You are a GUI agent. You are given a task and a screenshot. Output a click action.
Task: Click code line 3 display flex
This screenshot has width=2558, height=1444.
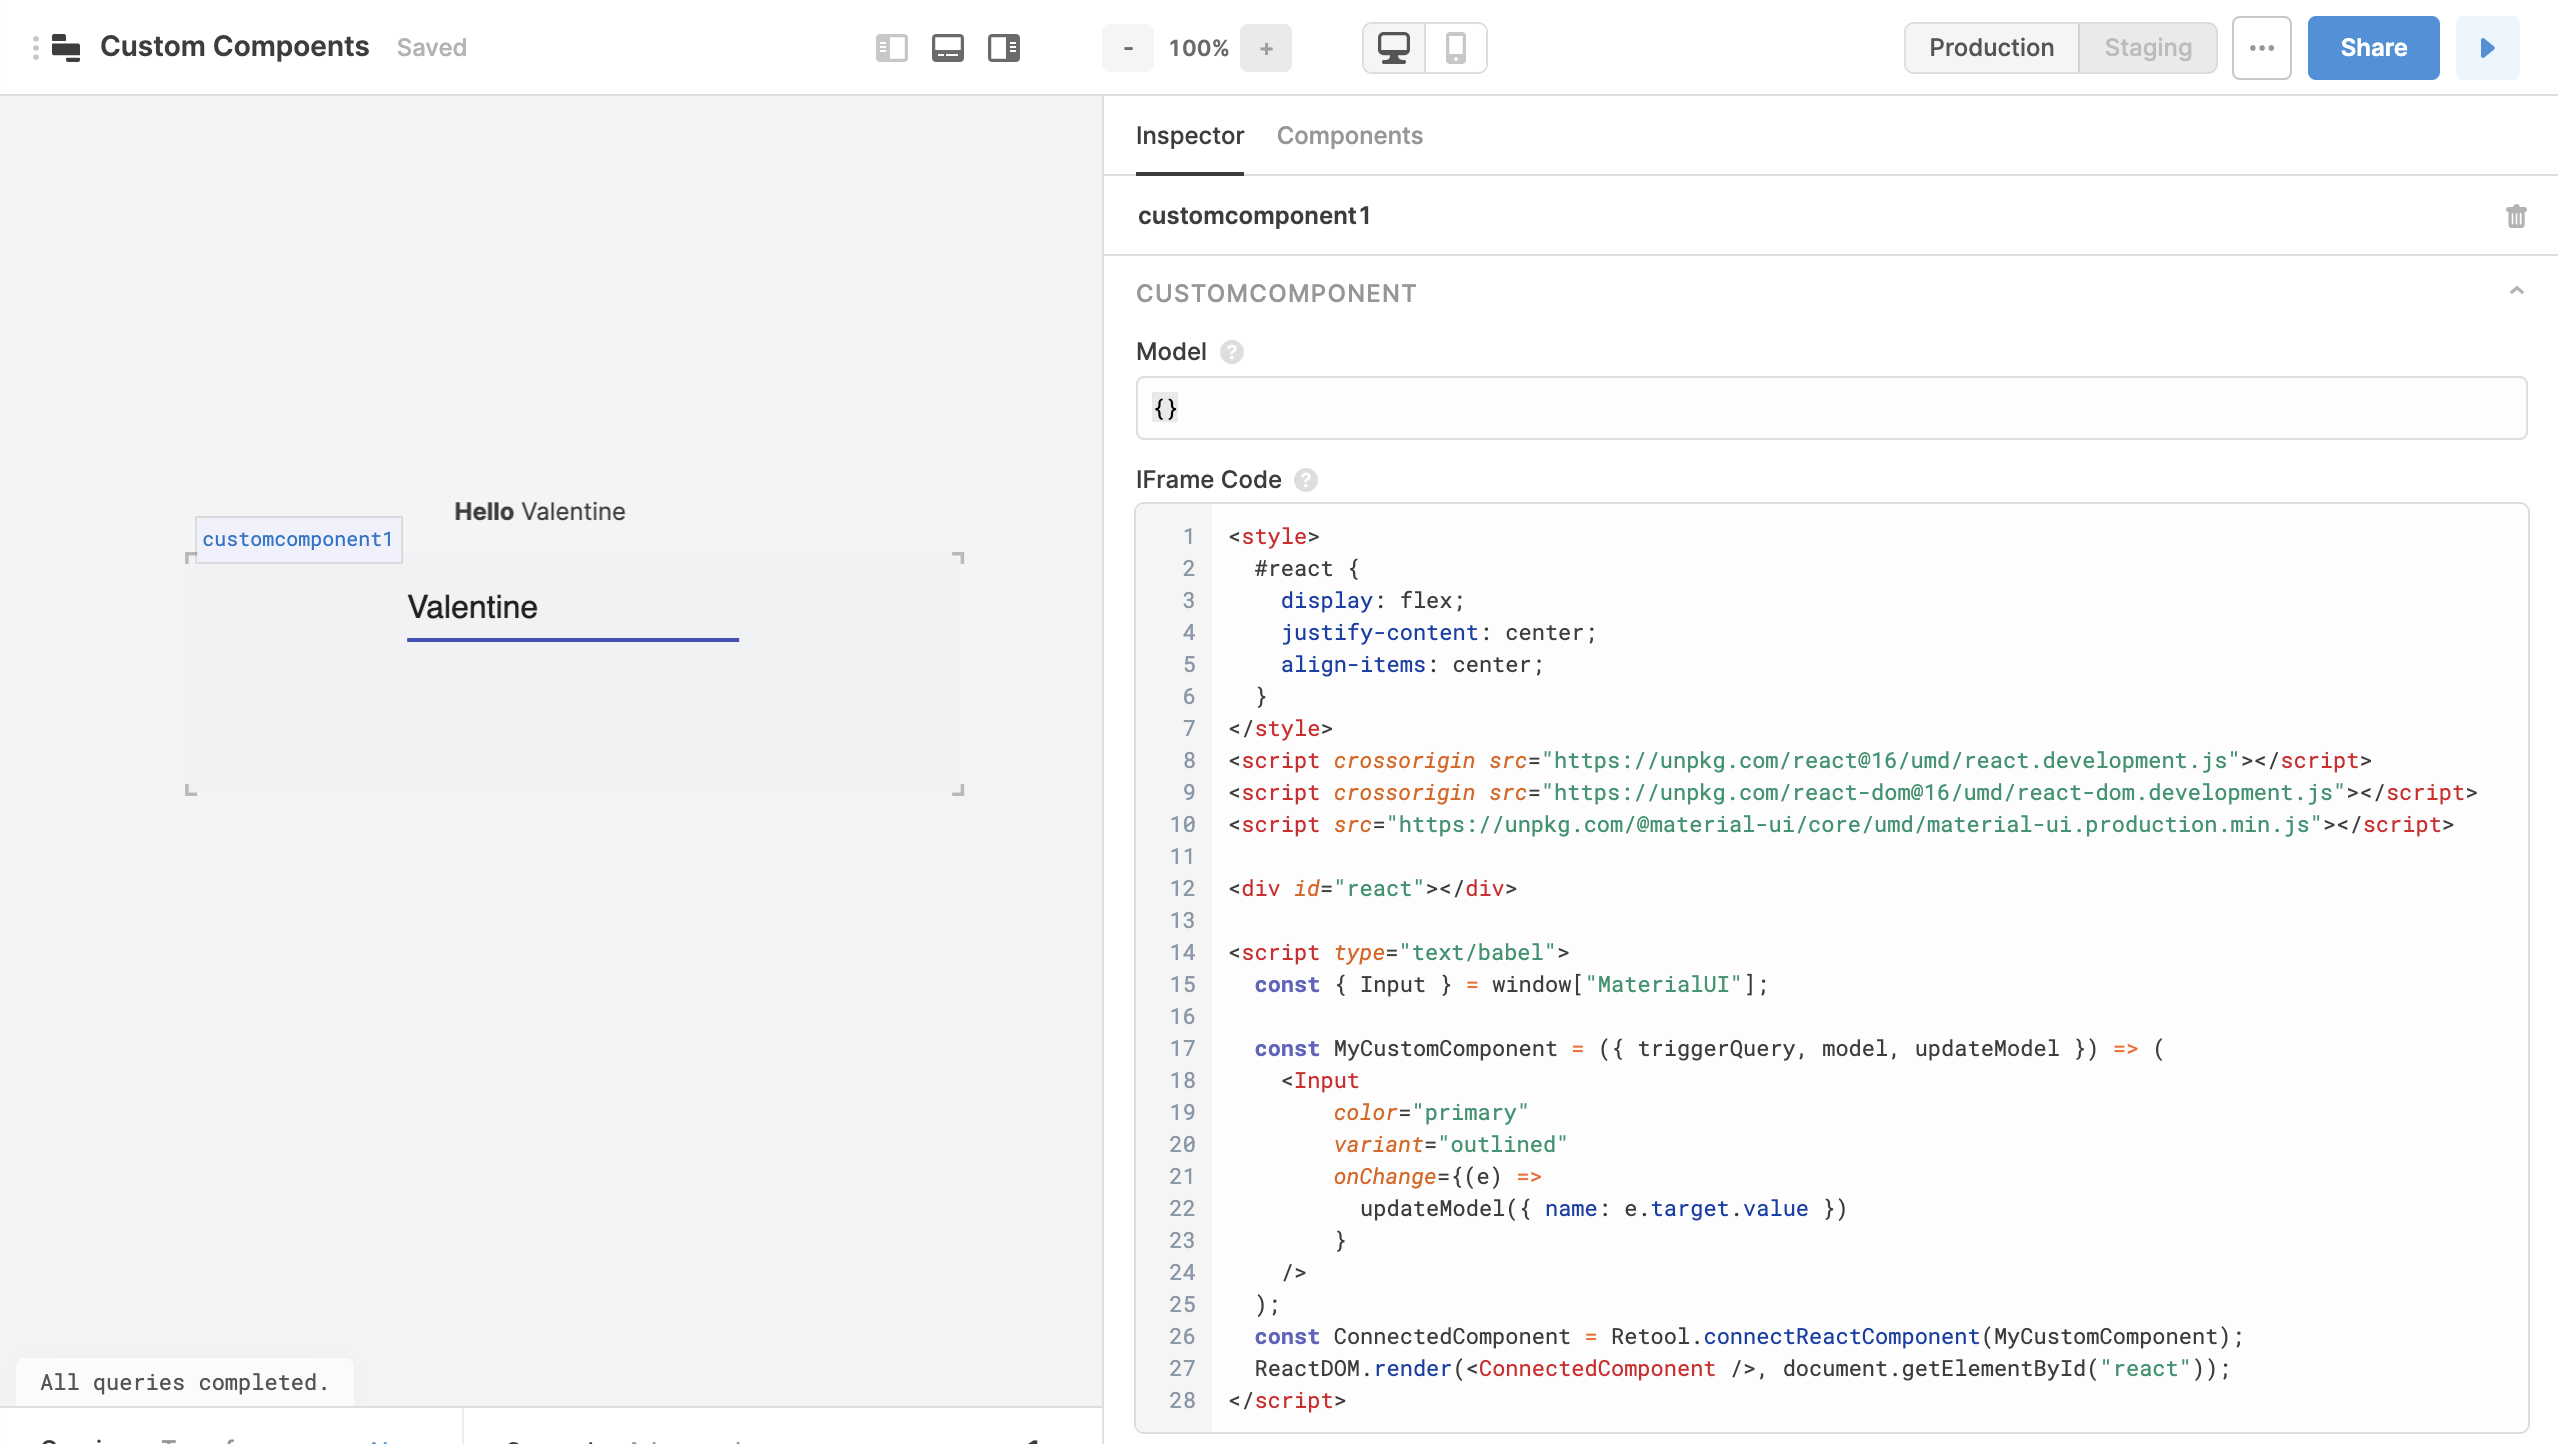(x=1372, y=601)
